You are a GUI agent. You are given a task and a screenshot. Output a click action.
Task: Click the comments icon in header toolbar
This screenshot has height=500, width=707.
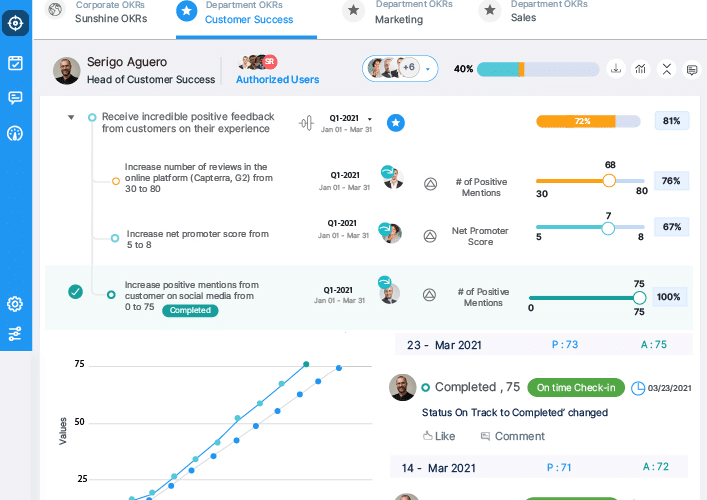(692, 69)
